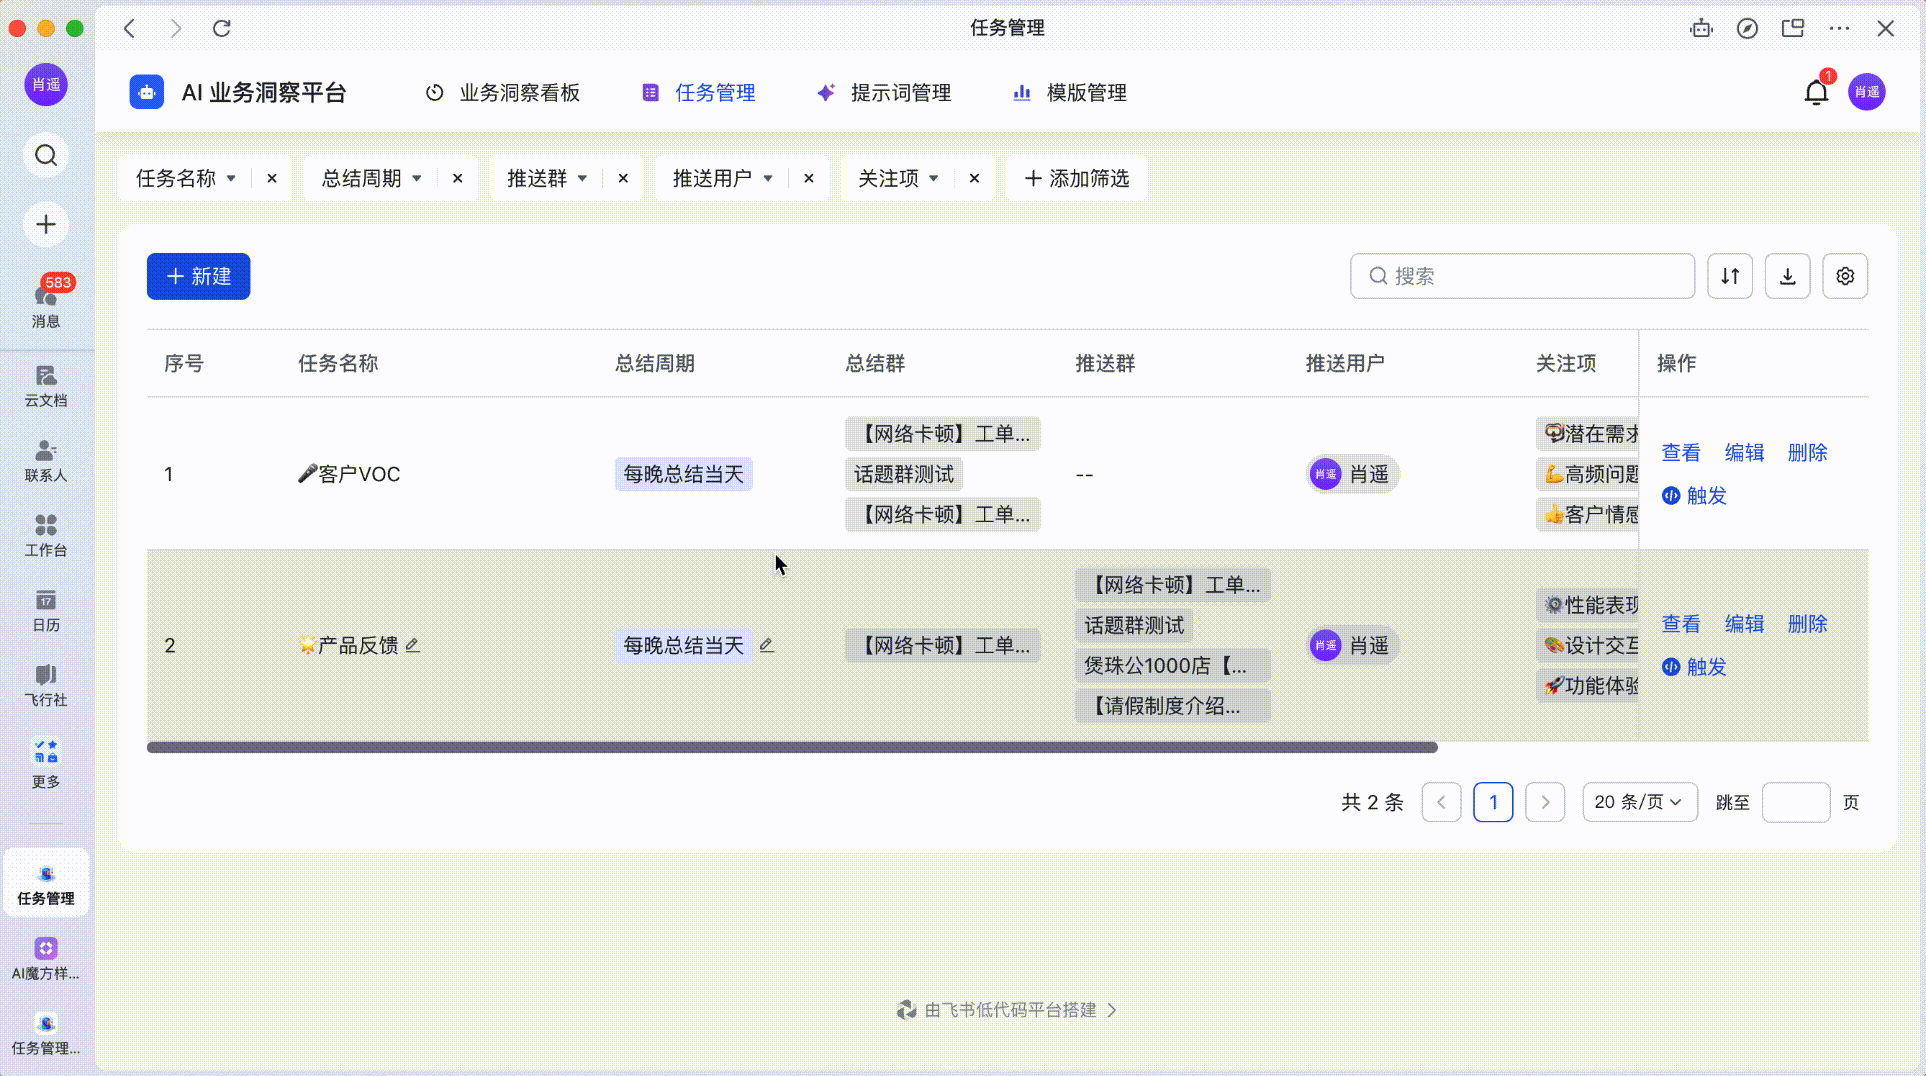1926x1076 pixels.
Task: Remove the 推送群 filter
Action: coord(623,178)
